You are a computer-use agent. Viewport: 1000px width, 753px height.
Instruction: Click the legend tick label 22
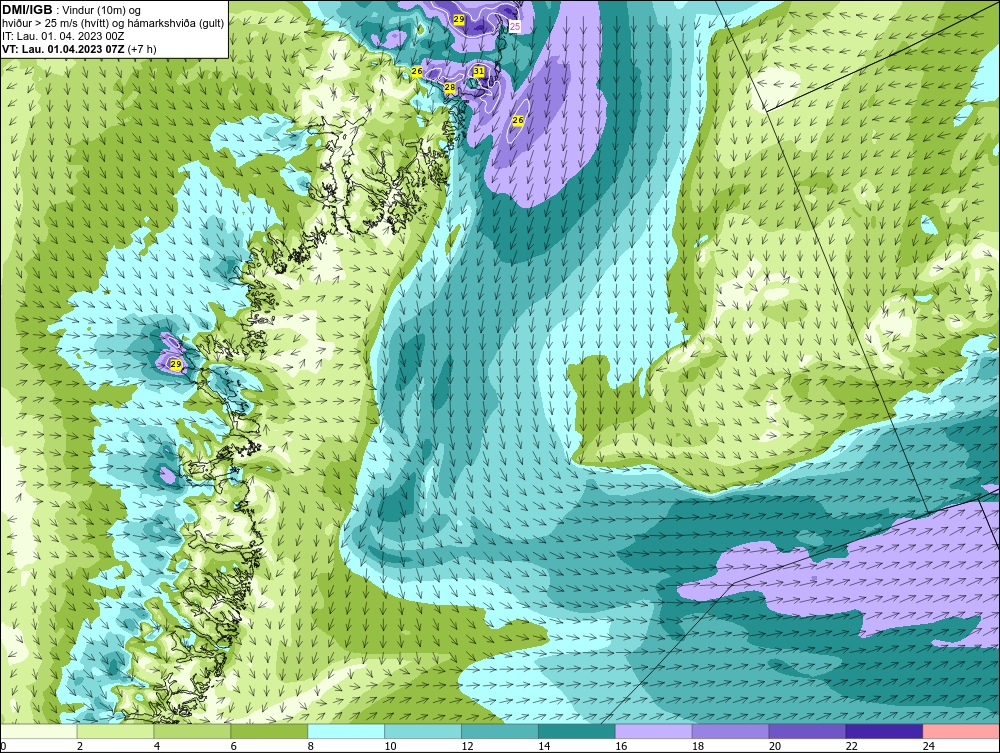click(851, 746)
